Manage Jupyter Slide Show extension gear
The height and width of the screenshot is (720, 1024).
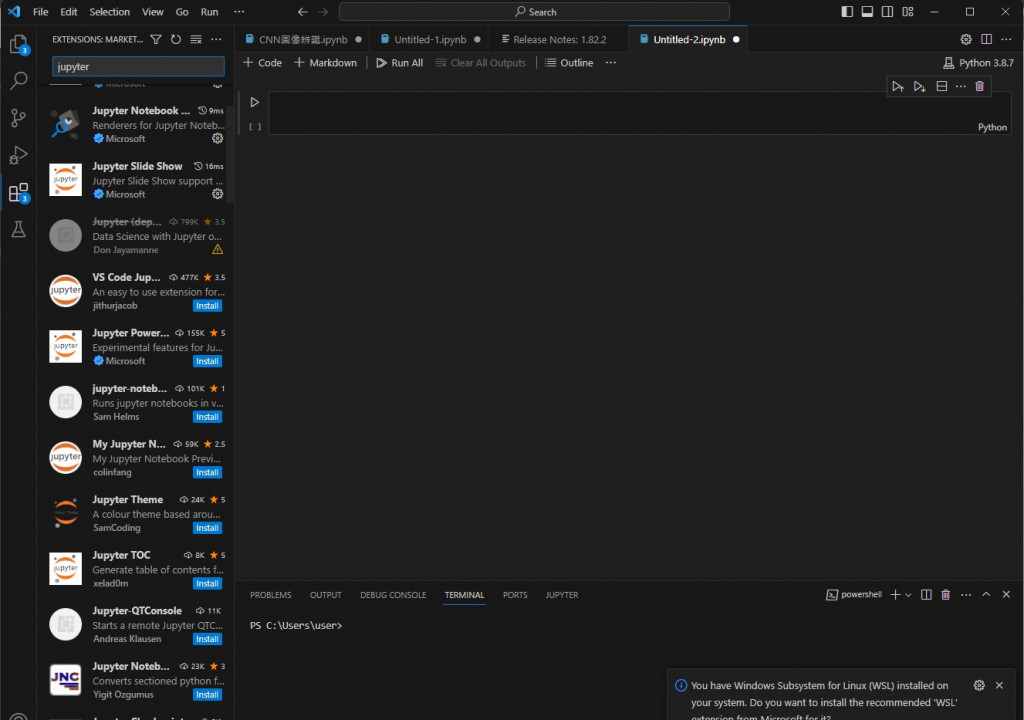tap(217, 194)
